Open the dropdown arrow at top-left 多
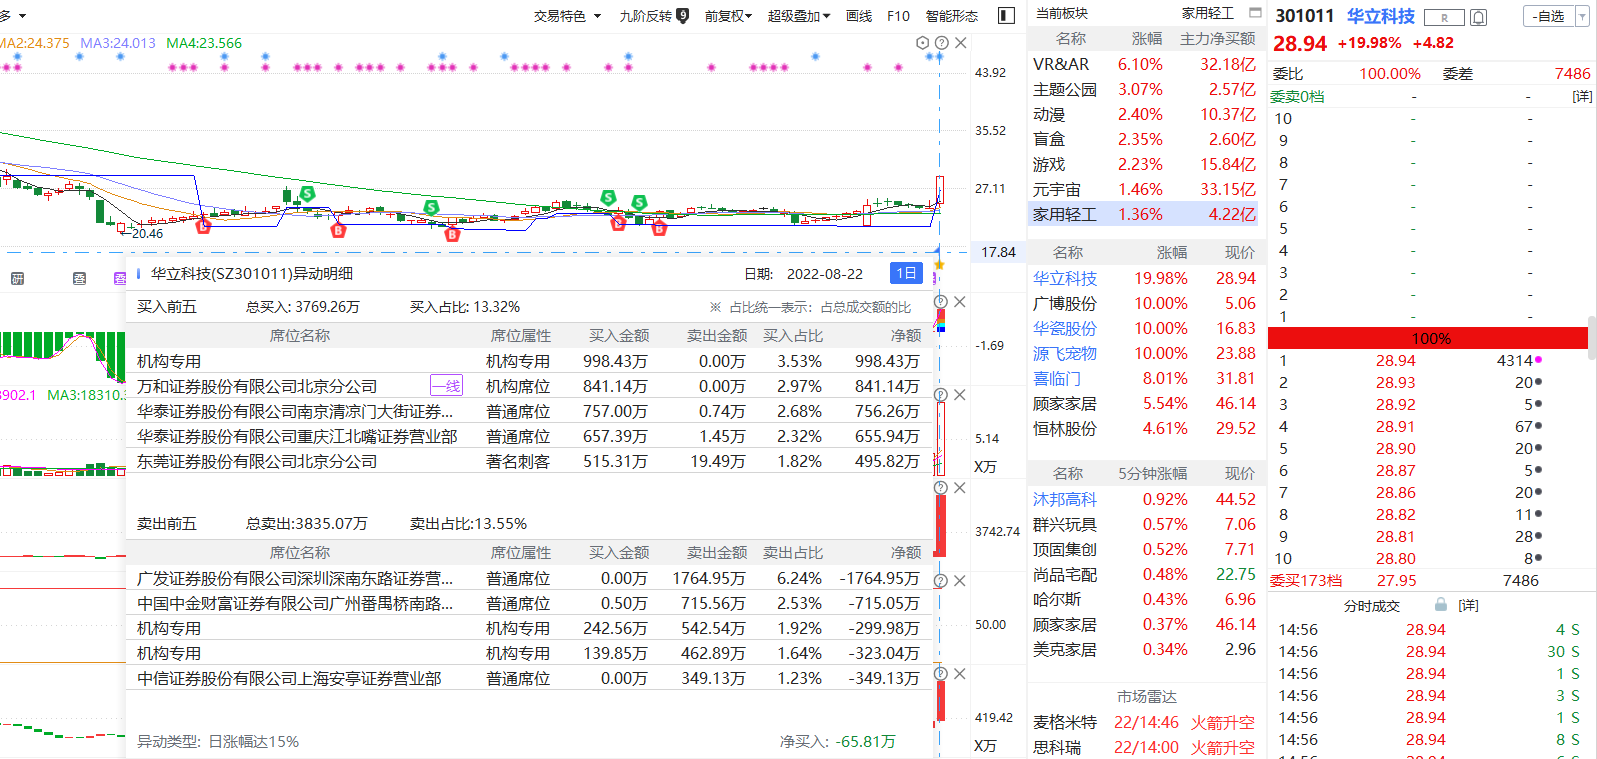1597x759 pixels. click(22, 16)
